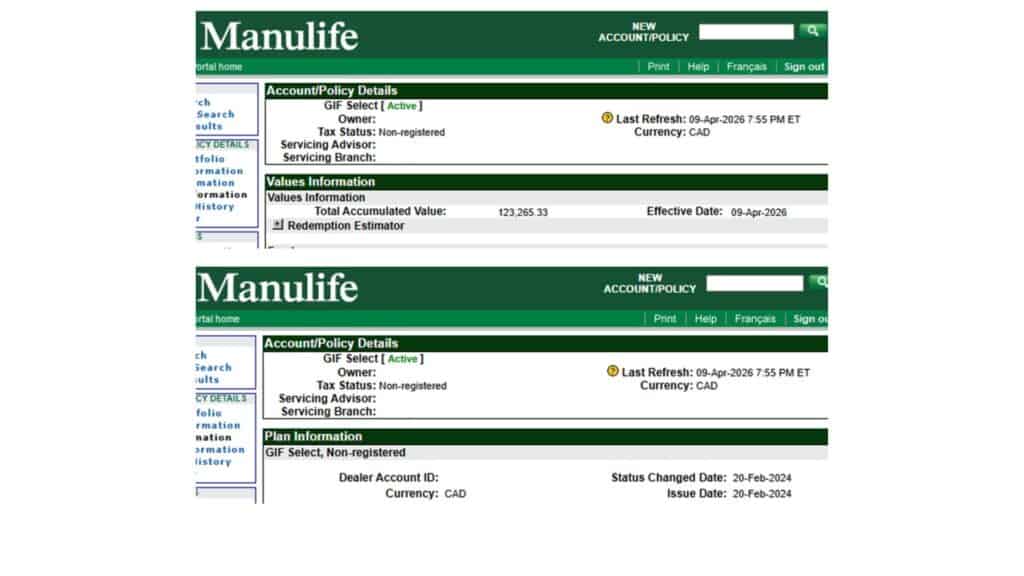Click Last Refresh help icon in lower panel
Screen dimensions: 1024x576
613,371
